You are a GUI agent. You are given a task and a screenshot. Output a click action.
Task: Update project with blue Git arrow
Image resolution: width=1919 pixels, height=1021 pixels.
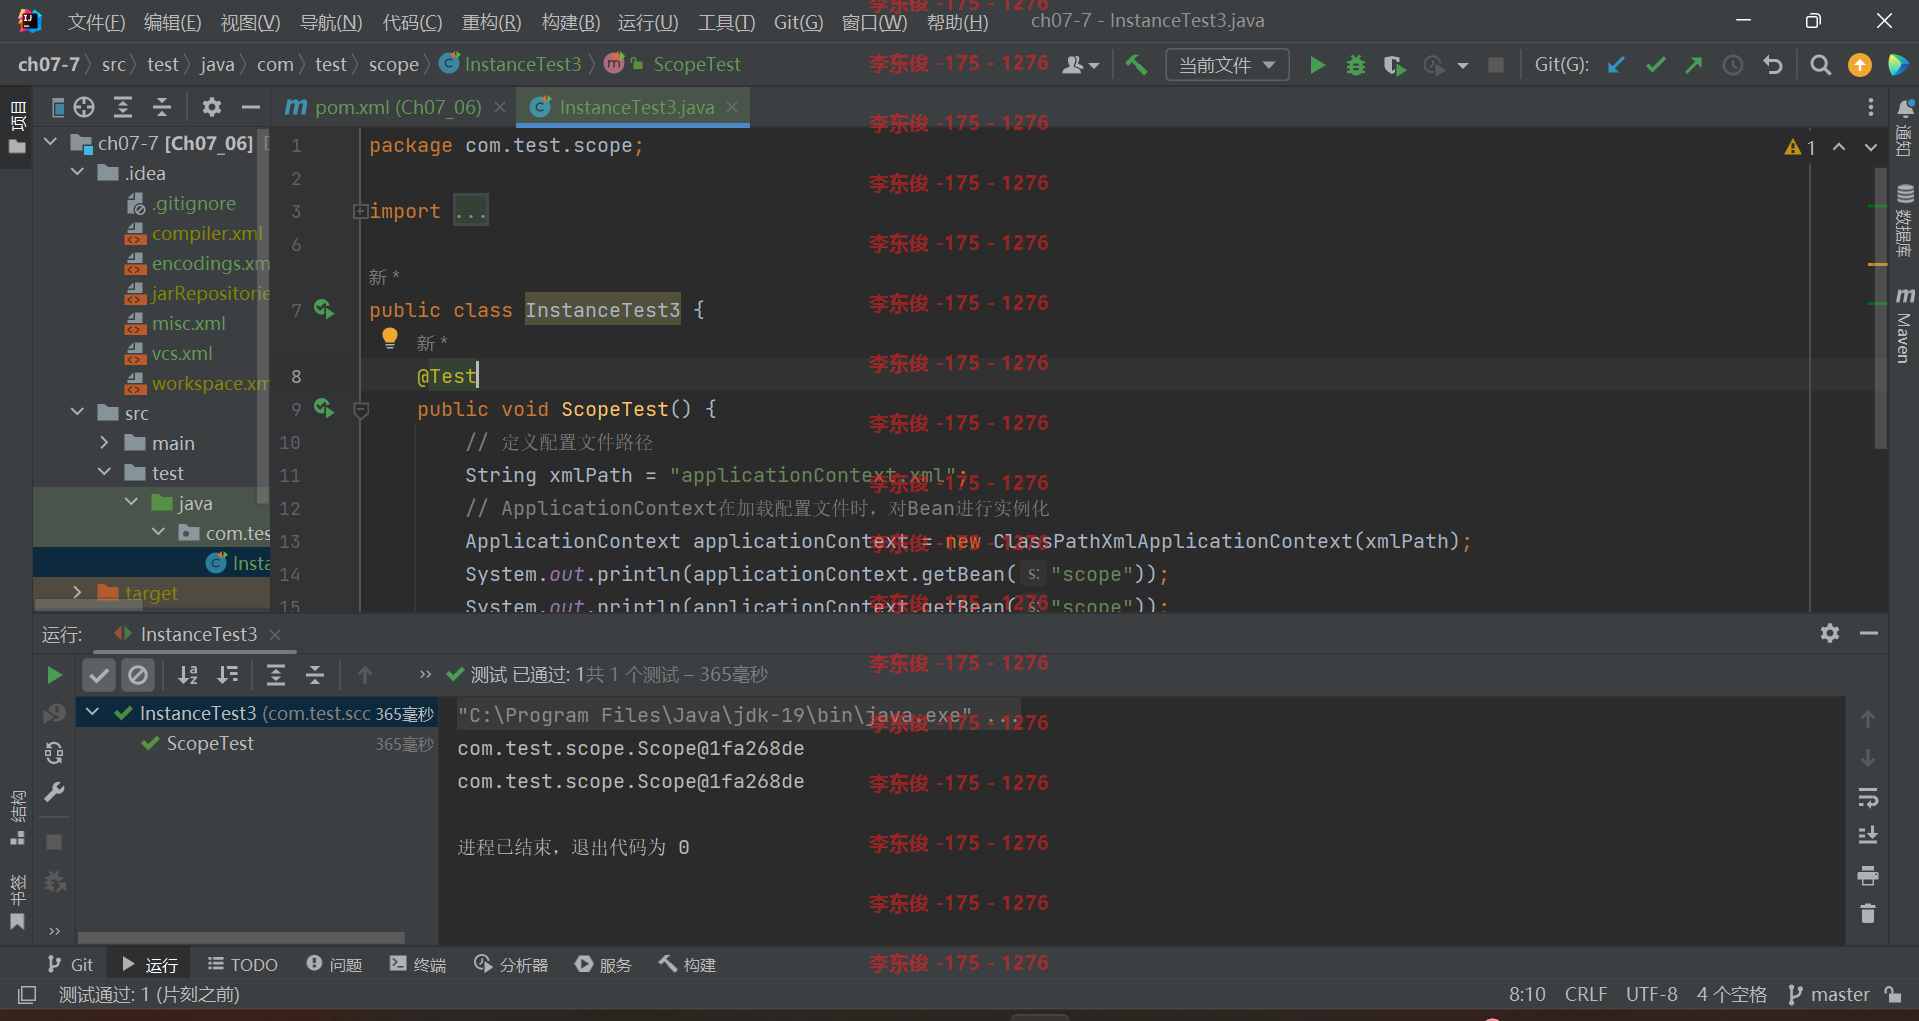(1616, 65)
